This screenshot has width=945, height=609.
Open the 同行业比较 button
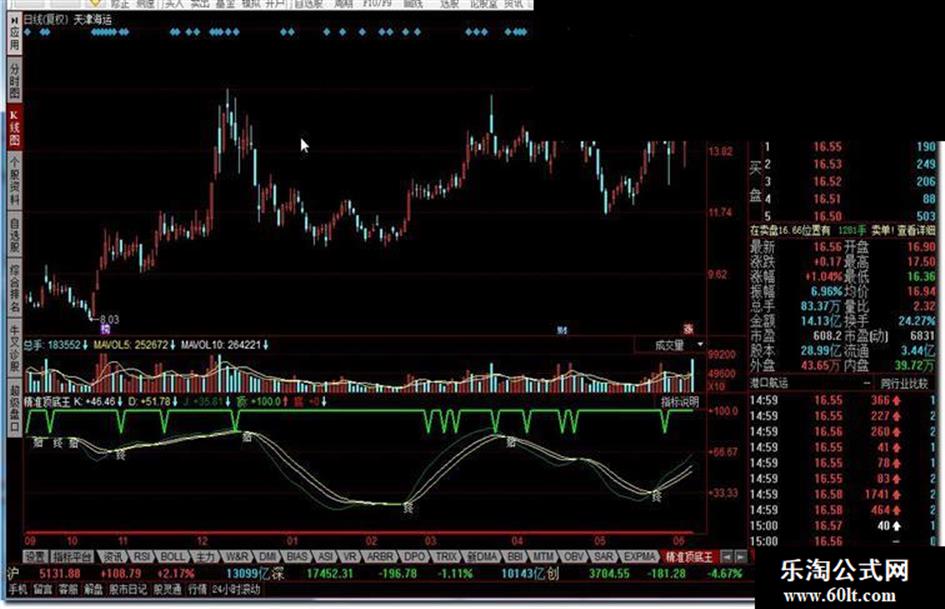coord(903,383)
